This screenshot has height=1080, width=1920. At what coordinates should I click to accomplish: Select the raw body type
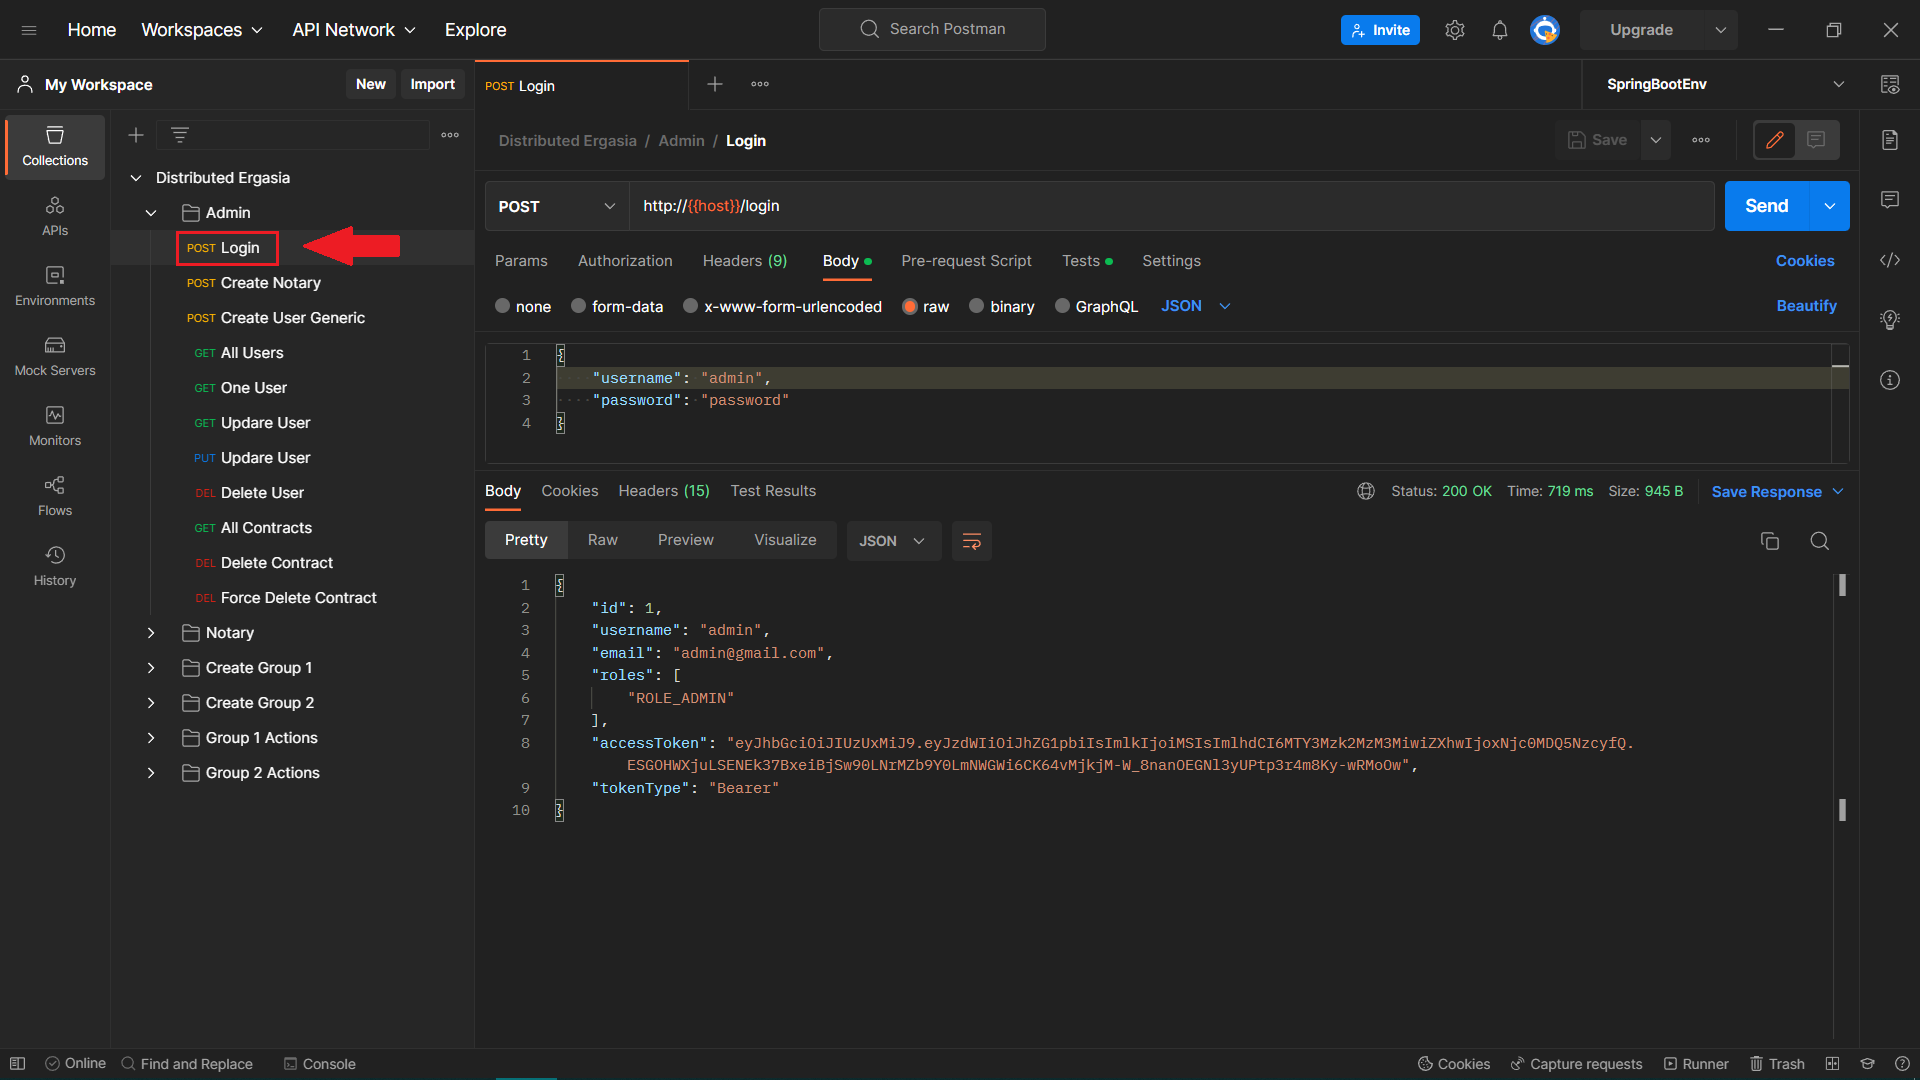[926, 306]
